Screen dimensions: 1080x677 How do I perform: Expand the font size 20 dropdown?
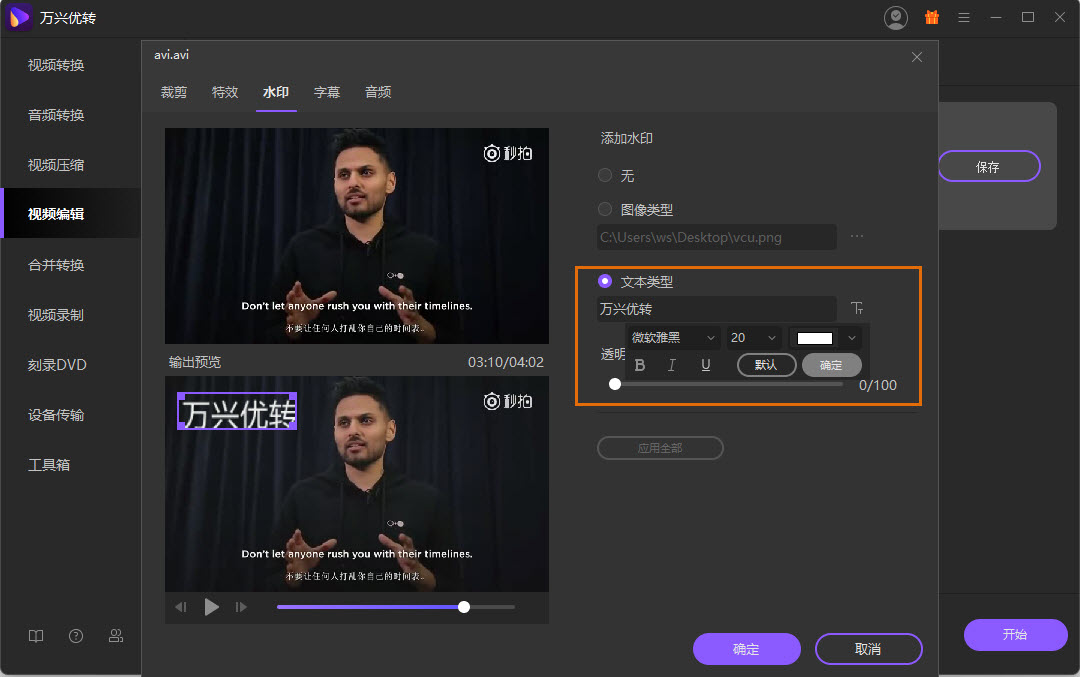coord(754,338)
